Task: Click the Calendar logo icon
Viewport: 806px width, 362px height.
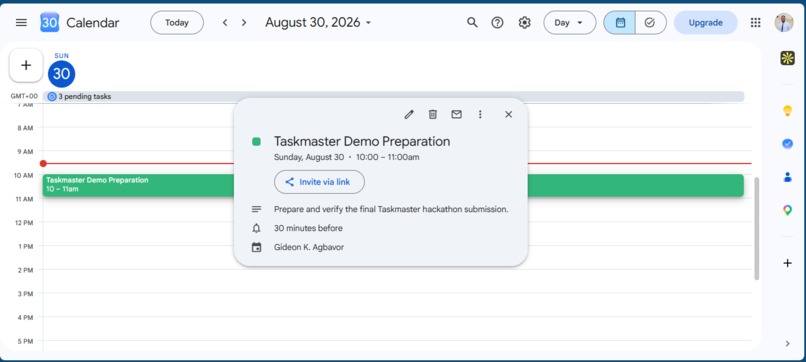Action: click(49, 23)
